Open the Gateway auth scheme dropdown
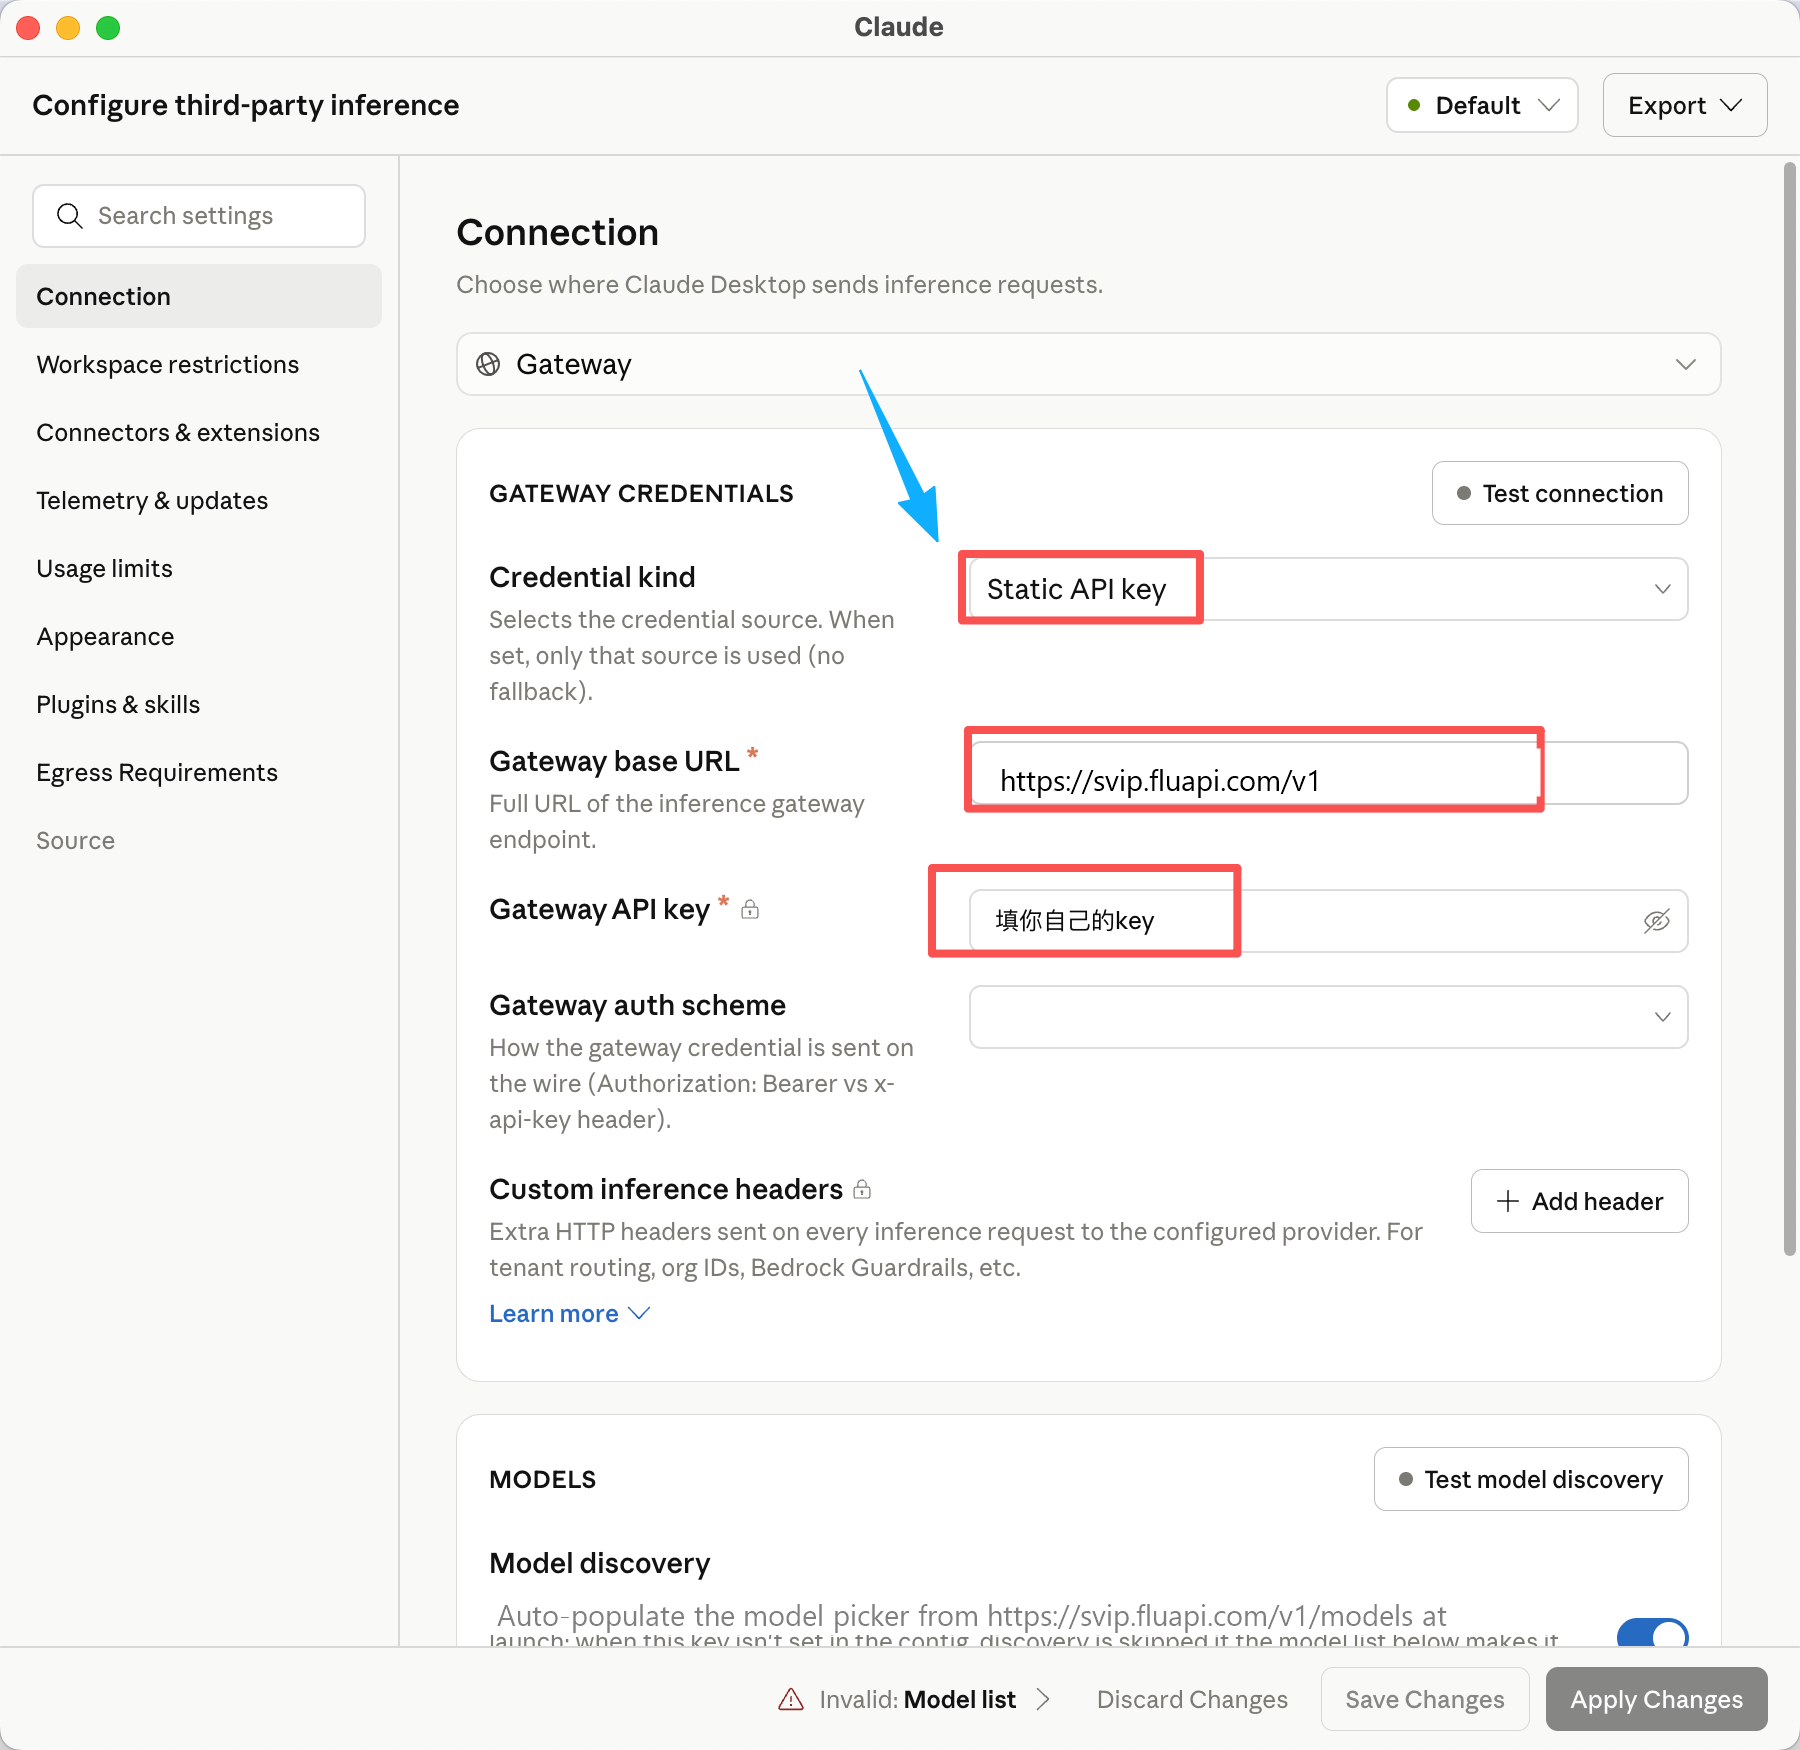 [x=1328, y=1017]
